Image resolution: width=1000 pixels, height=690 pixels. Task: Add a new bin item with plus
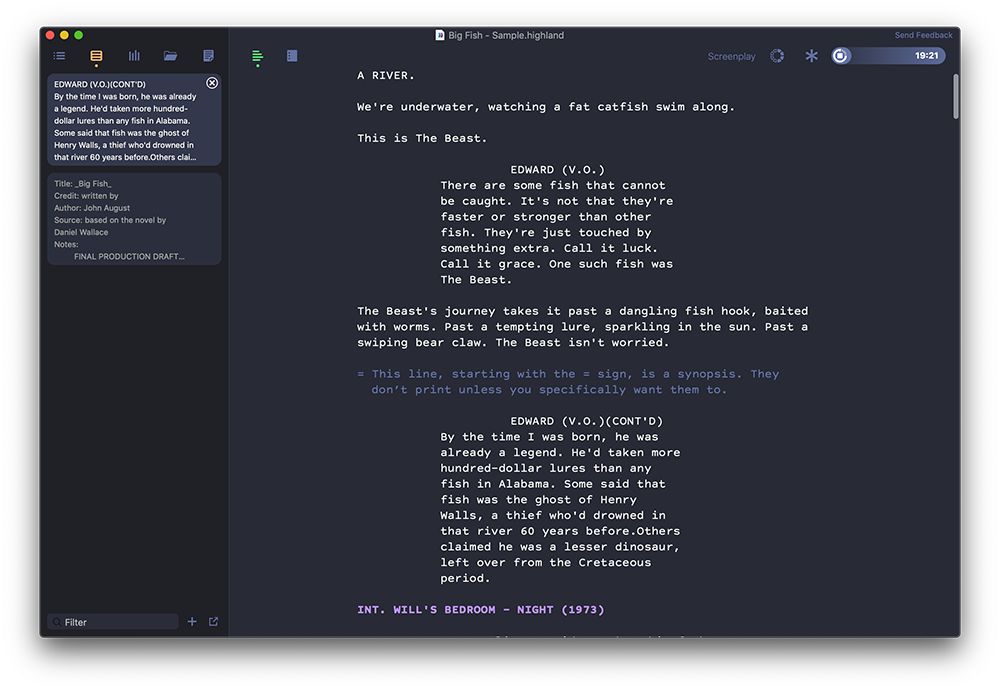(192, 622)
